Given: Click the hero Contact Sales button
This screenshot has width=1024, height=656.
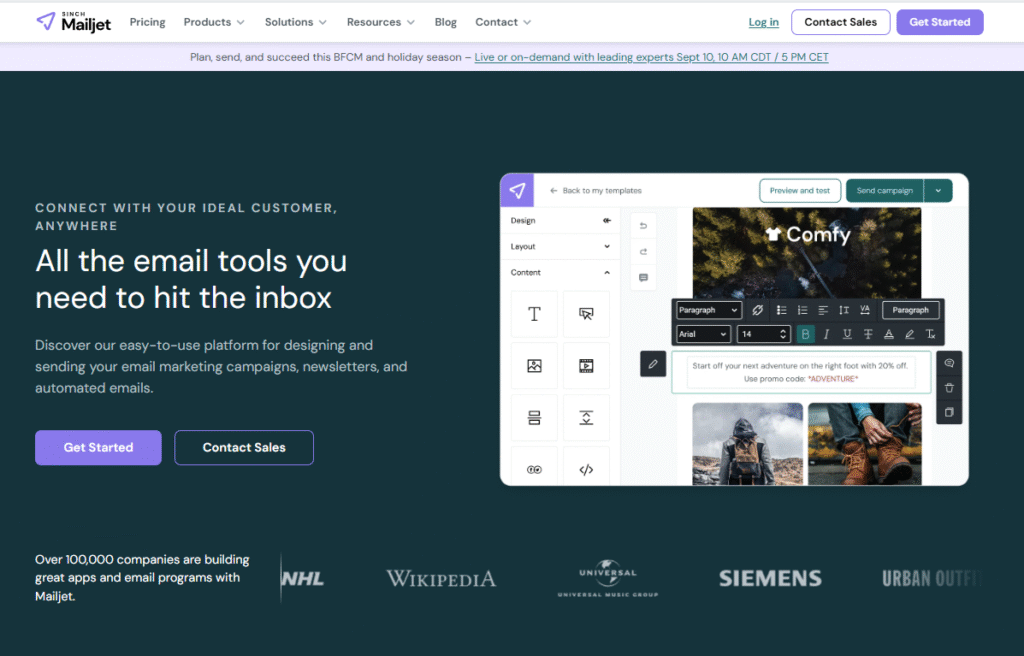Looking at the screenshot, I should (244, 448).
